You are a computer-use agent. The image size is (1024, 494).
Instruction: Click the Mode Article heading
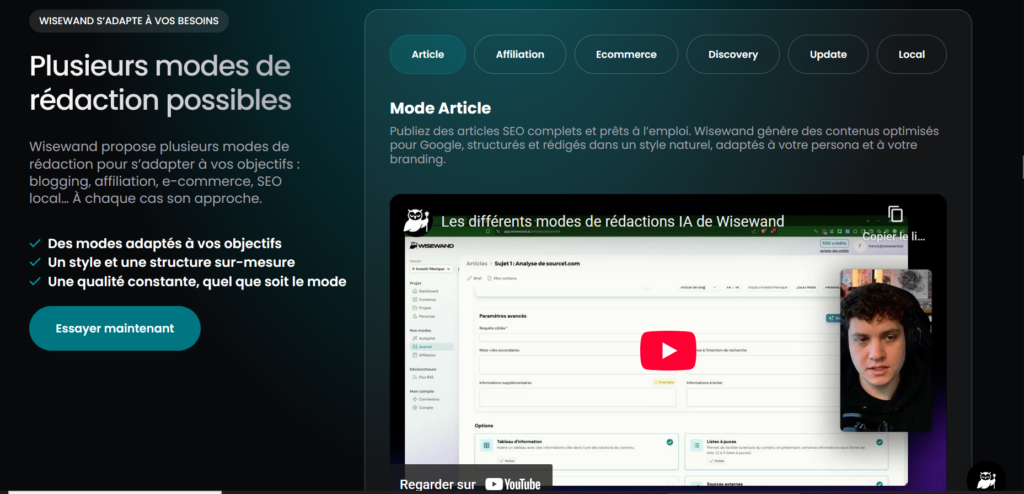point(440,108)
